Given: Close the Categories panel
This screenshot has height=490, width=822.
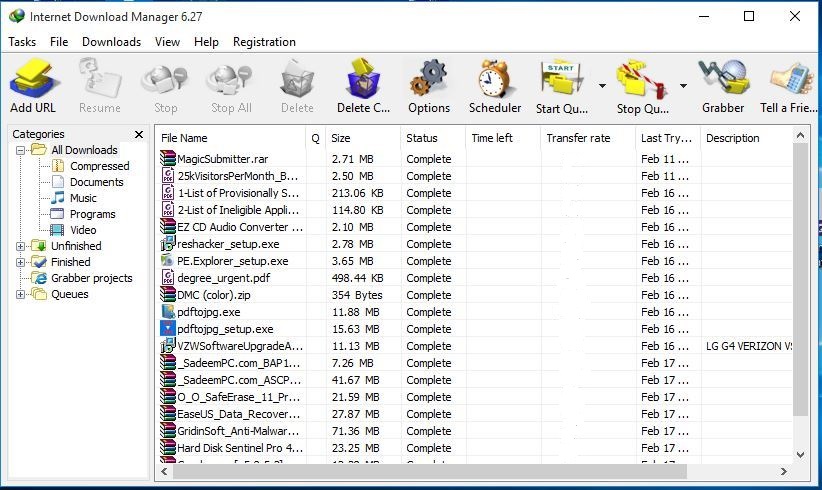Looking at the screenshot, I should point(139,135).
